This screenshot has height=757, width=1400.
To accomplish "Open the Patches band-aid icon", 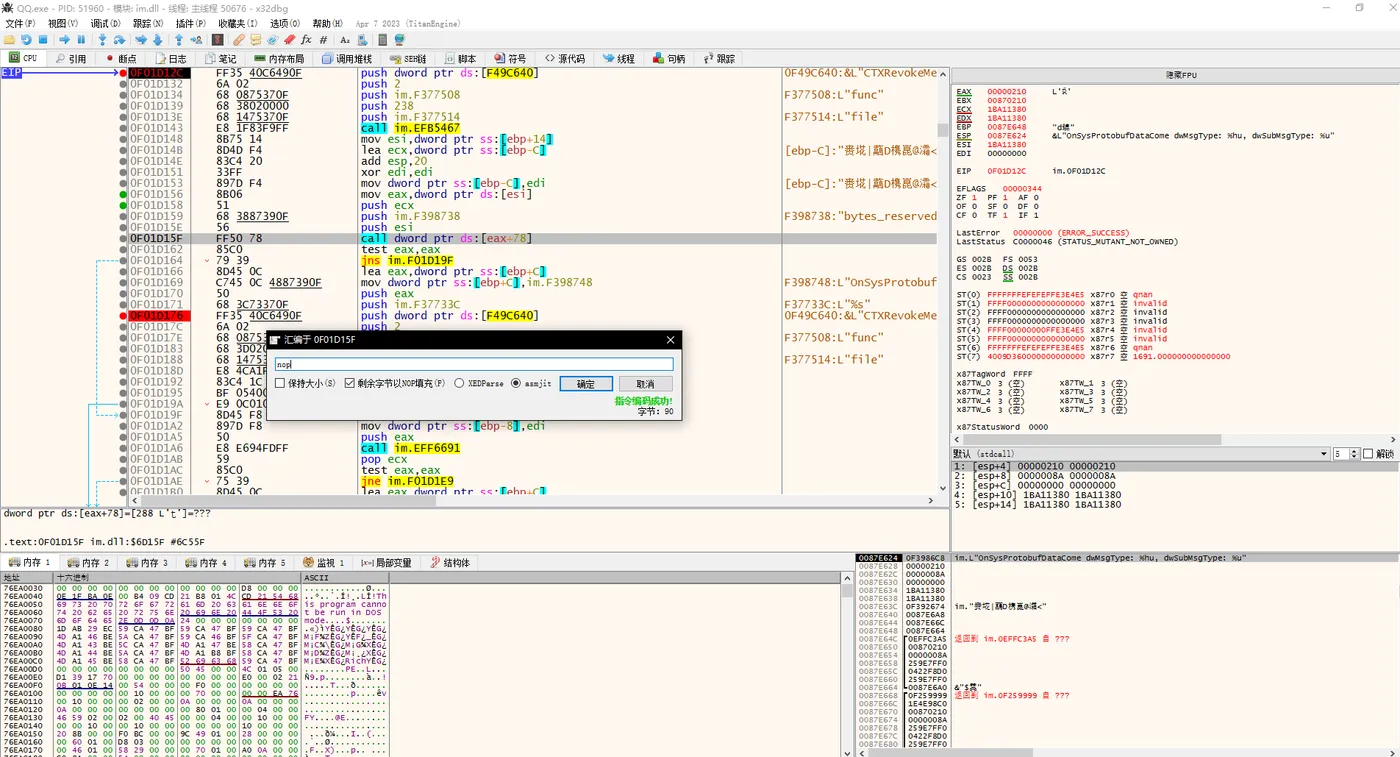I will [239, 40].
